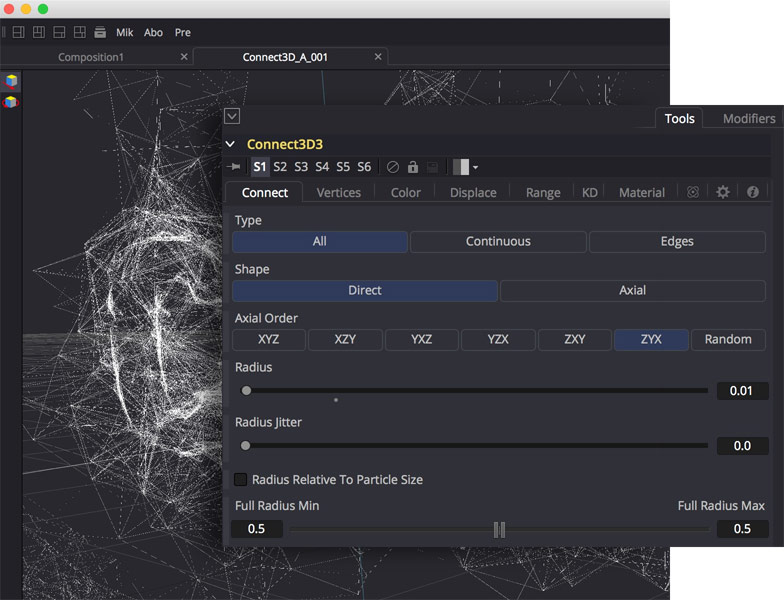Screen dimensions: 784x600
Task: Set Type to Continuous
Action: pos(498,242)
